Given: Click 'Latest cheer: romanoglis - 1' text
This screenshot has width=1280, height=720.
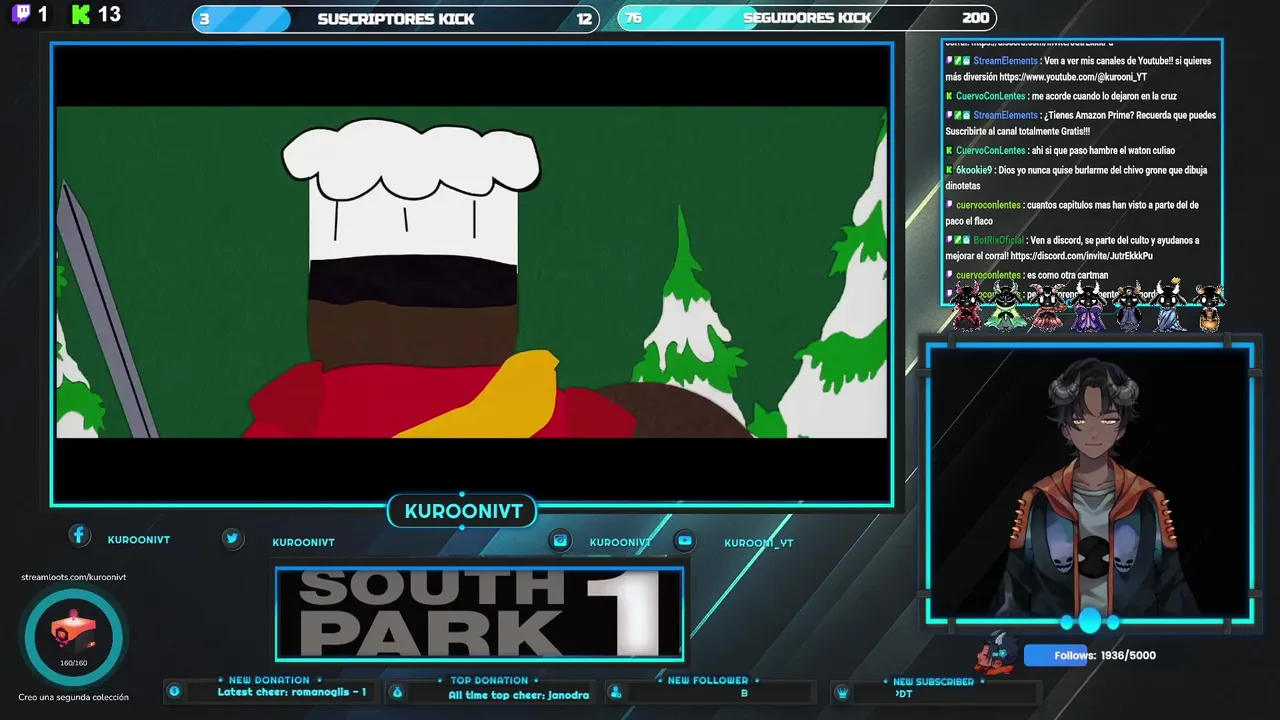Looking at the screenshot, I should click(292, 692).
